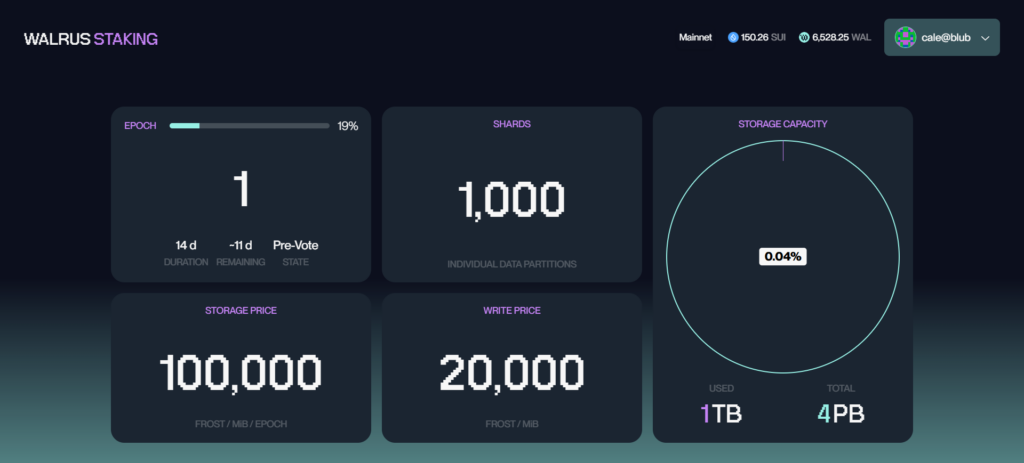The height and width of the screenshot is (463, 1024).
Task: Click the REMAINING label
Action: pos(241,262)
